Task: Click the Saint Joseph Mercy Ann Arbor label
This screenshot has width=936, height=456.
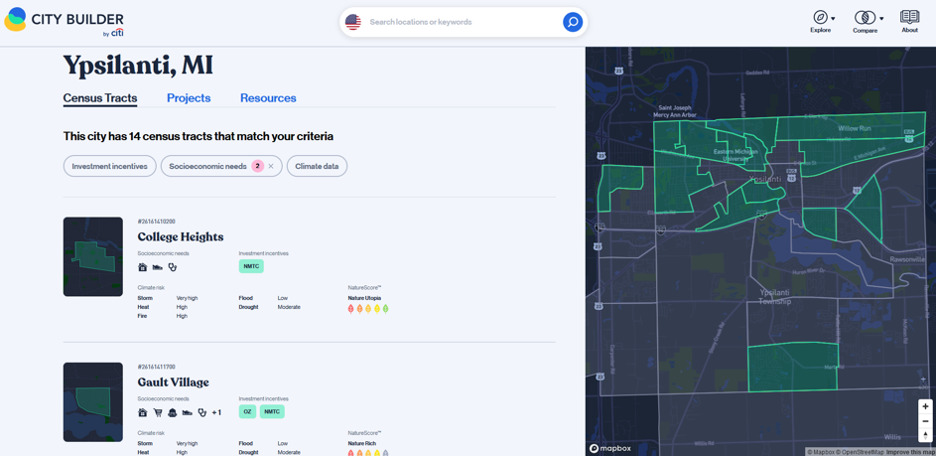Action: coord(675,111)
